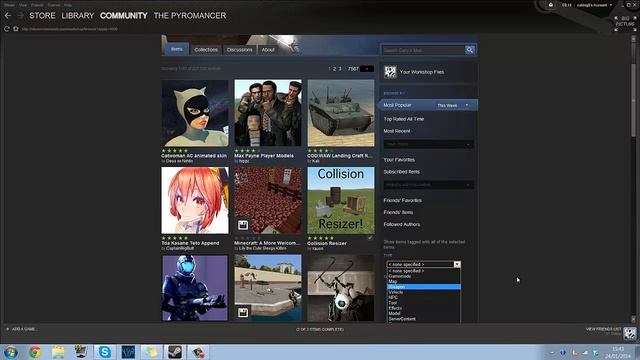Open Friends' Items

[x=398, y=212]
